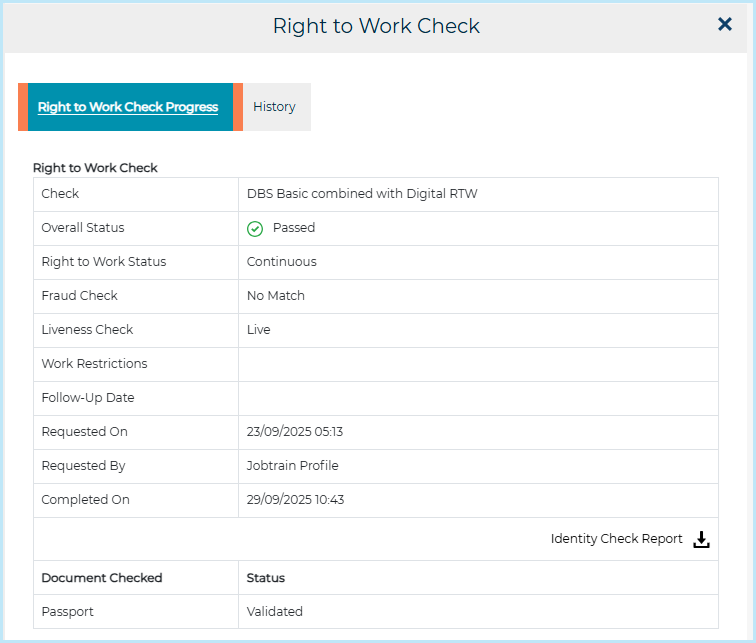Click the 'Passed' overall status text
This screenshot has width=756, height=643.
click(x=294, y=228)
